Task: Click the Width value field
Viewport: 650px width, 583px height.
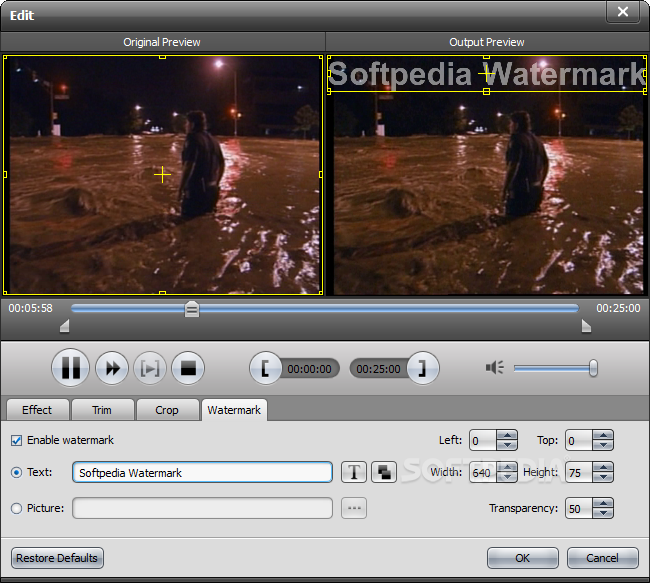Action: (x=483, y=472)
